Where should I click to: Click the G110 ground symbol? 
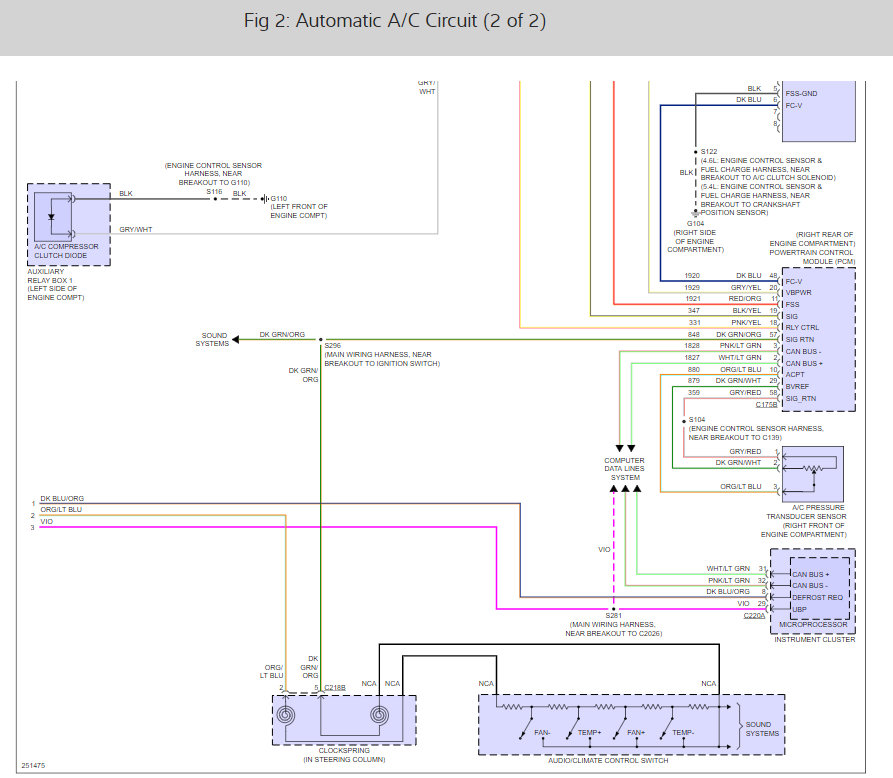(264, 199)
